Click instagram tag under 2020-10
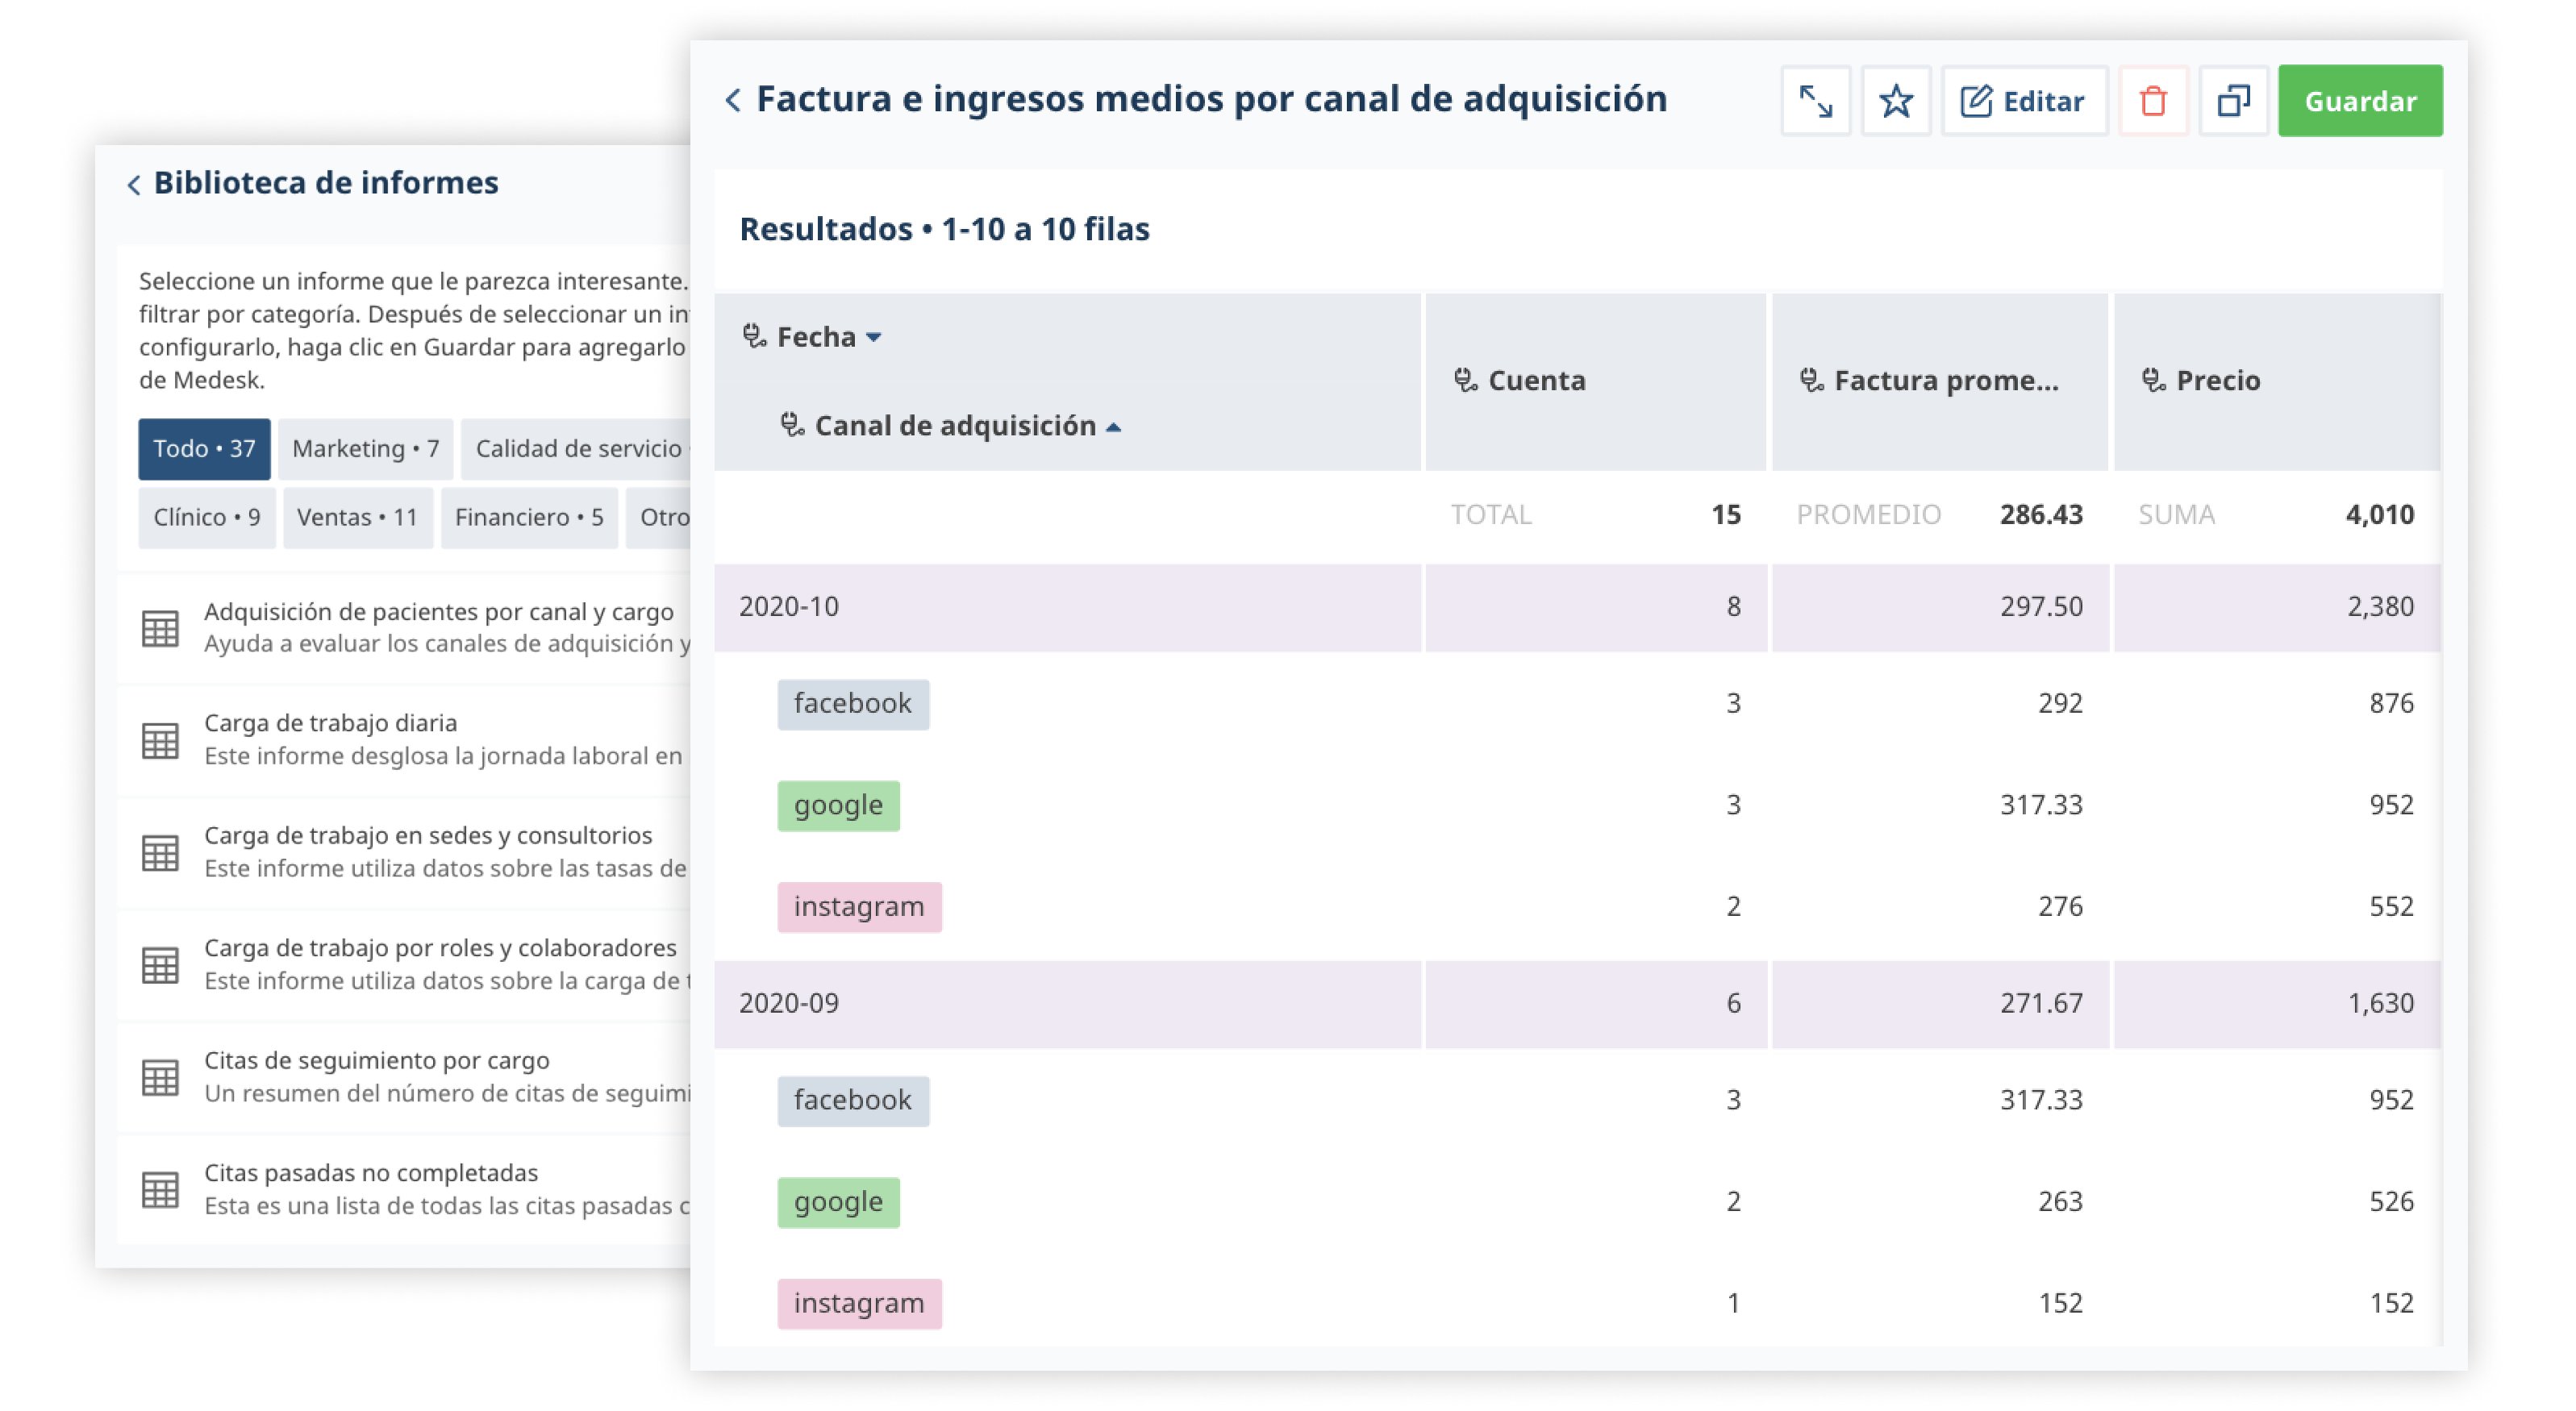Image resolution: width=2576 pixels, height=1411 pixels. (x=859, y=907)
